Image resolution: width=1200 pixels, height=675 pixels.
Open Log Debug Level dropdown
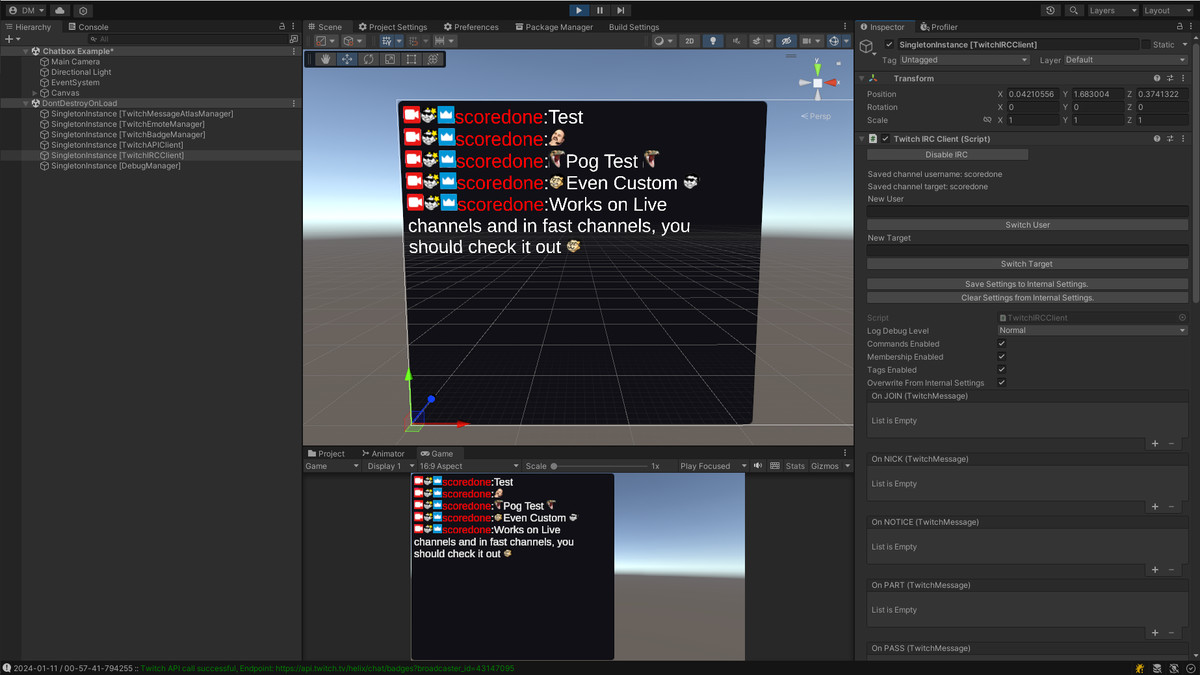click(1092, 330)
